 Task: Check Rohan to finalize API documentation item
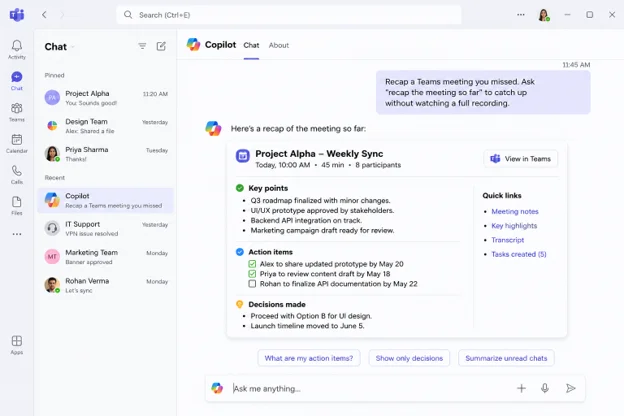[252, 284]
